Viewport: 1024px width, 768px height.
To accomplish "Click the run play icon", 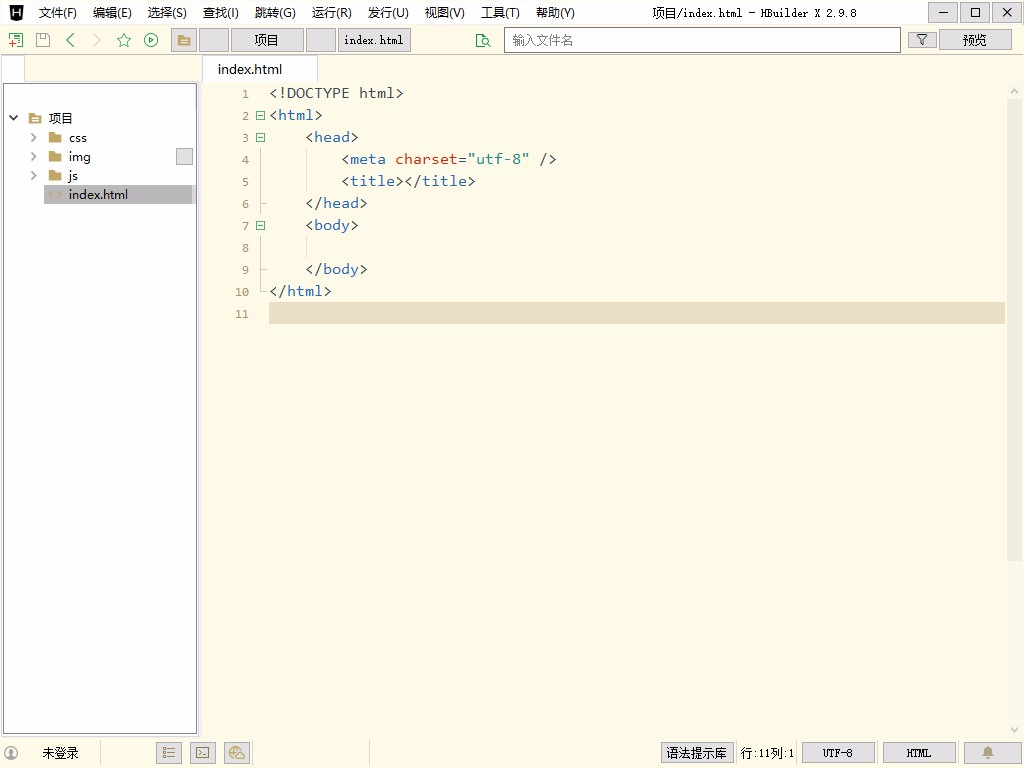I will tap(151, 40).
